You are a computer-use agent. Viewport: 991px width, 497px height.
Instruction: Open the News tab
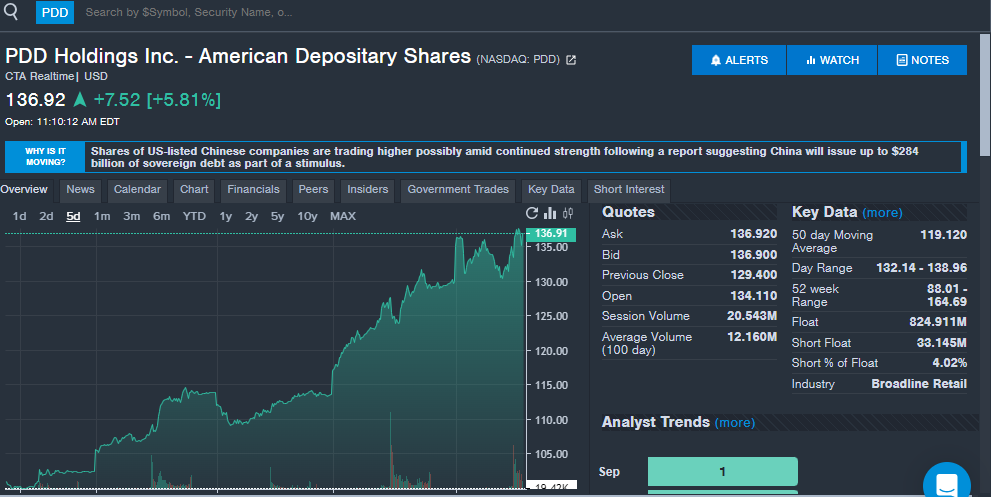tap(80, 190)
